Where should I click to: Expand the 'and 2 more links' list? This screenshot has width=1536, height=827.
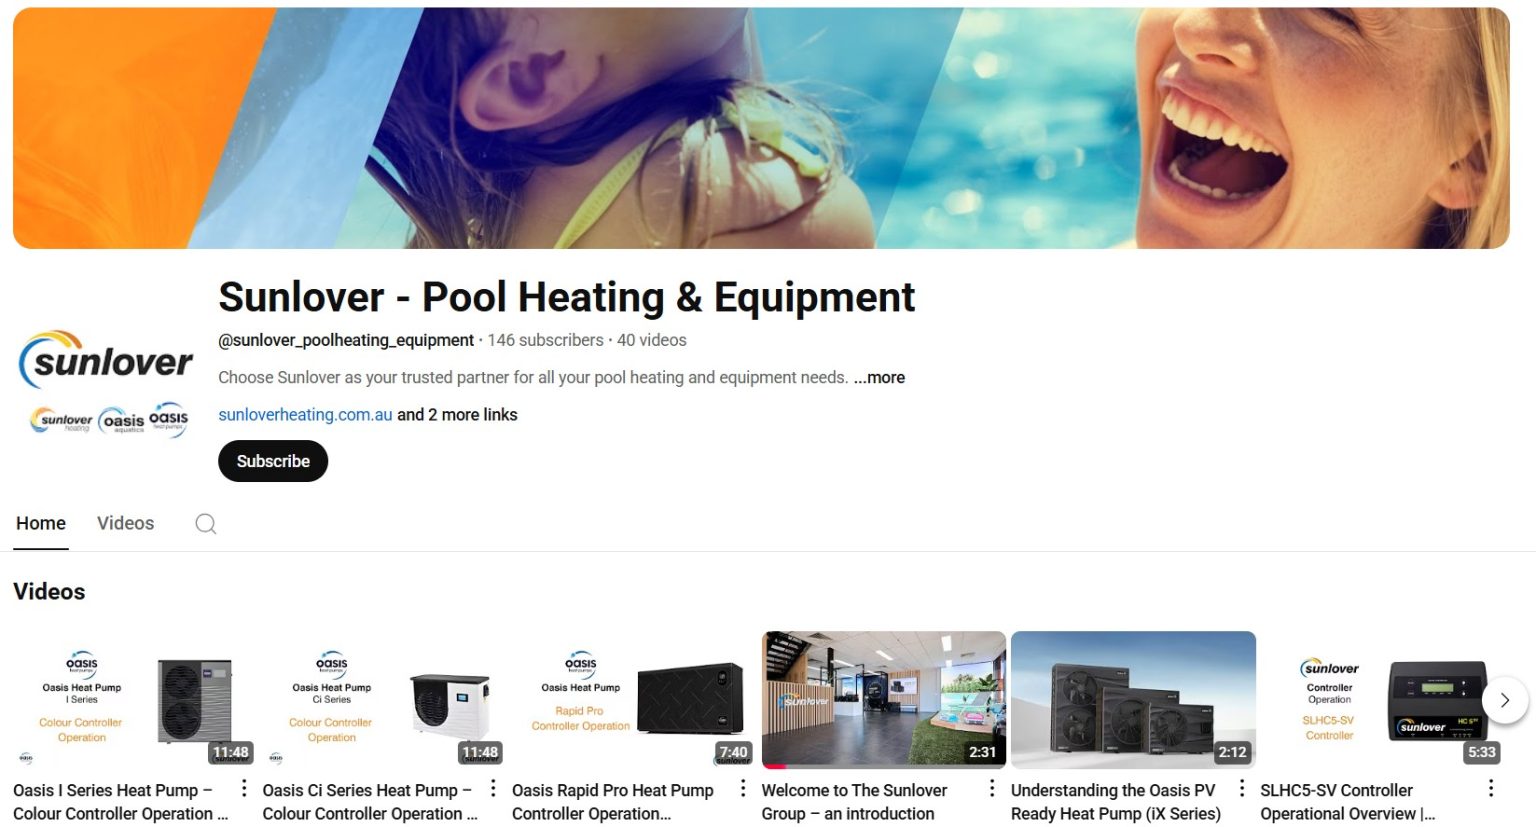point(457,415)
